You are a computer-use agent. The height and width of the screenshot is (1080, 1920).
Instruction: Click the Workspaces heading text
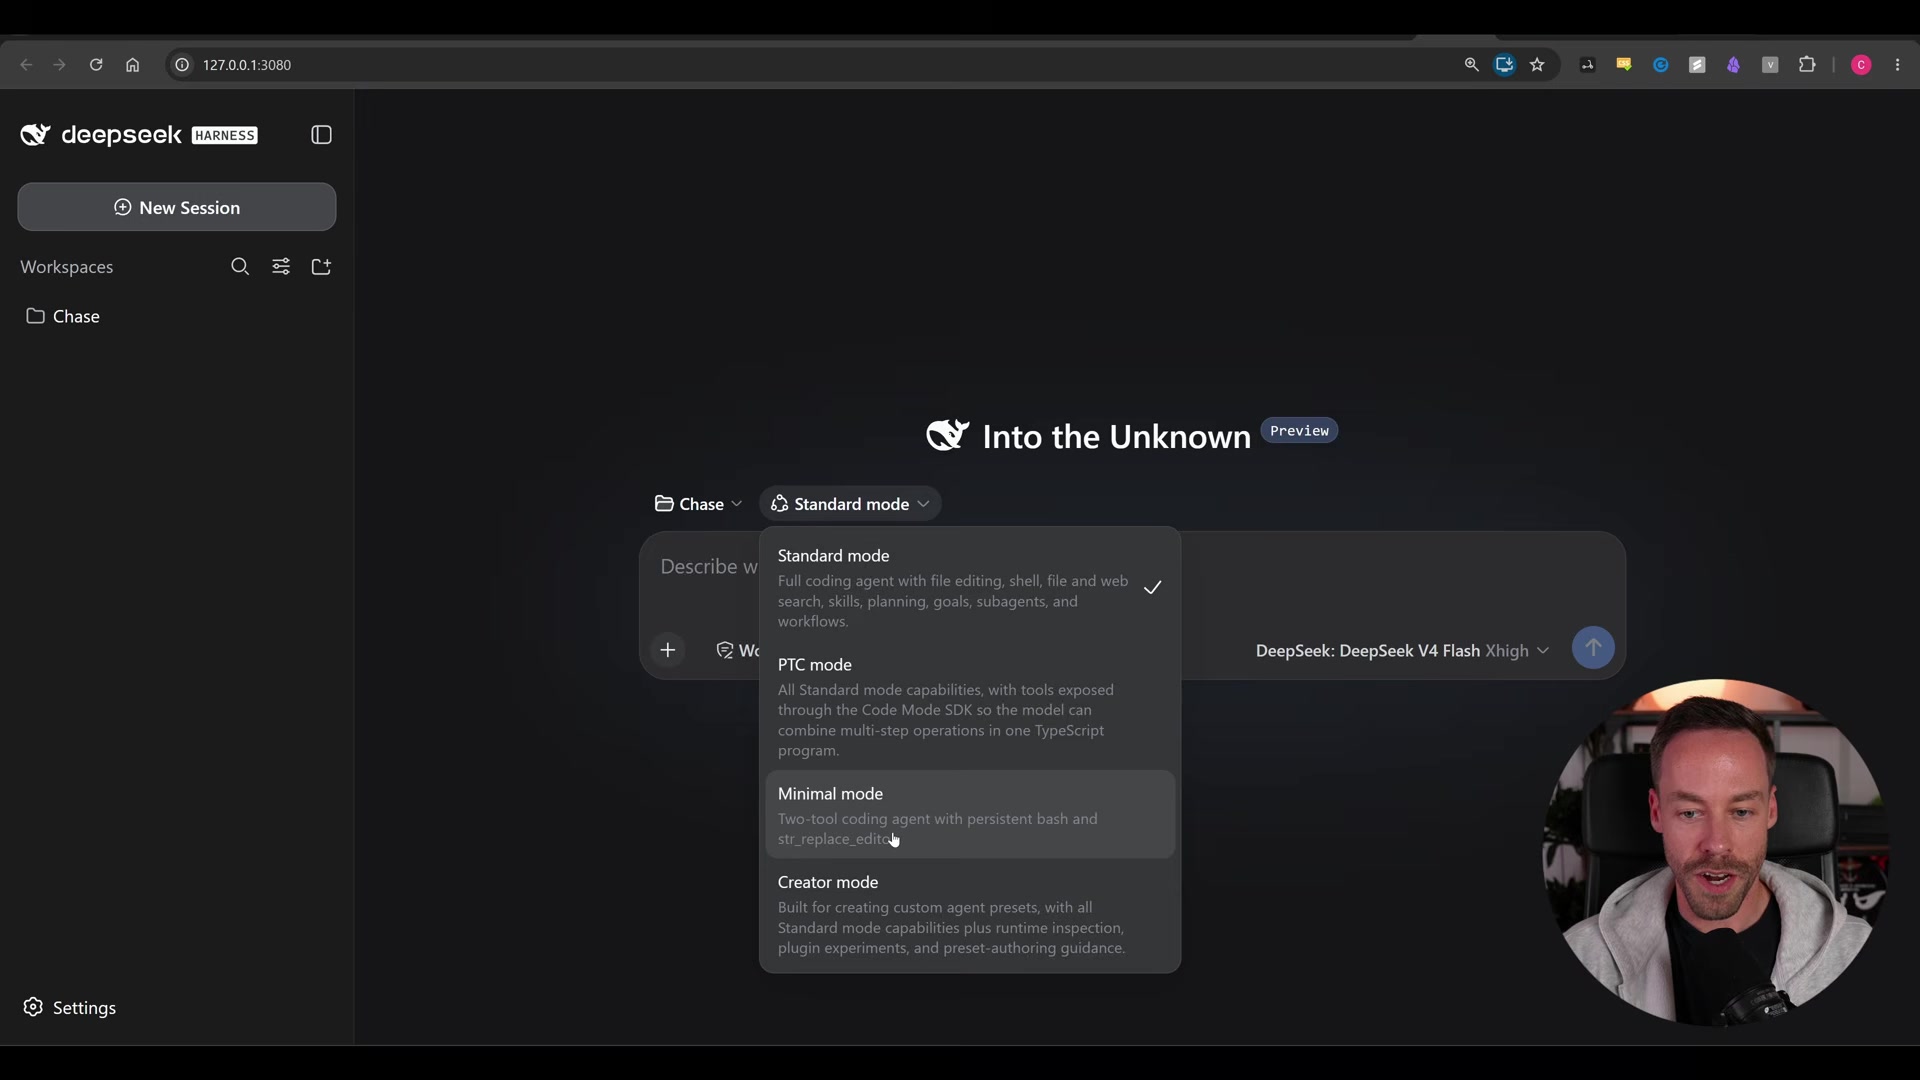click(x=67, y=267)
